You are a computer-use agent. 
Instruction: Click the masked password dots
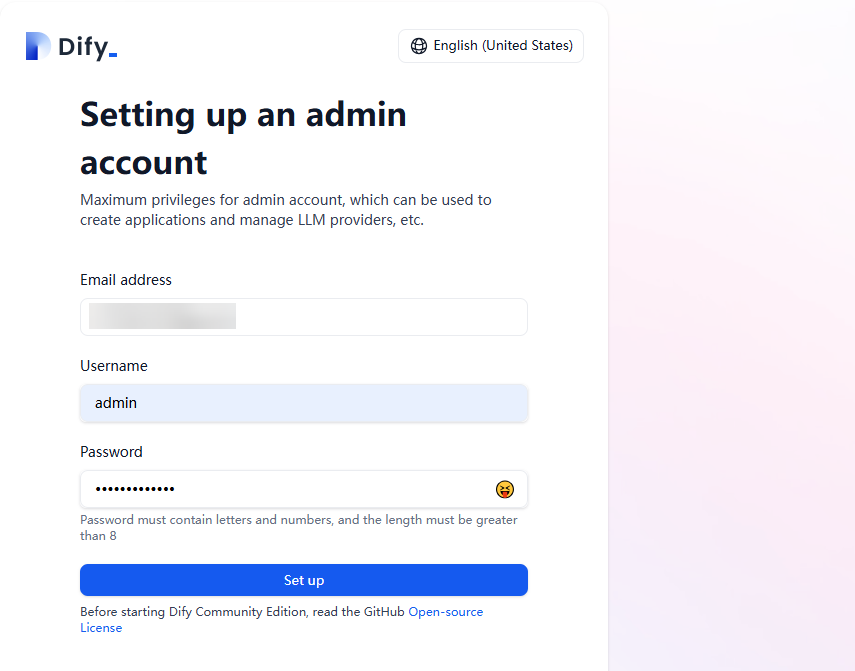coord(135,489)
